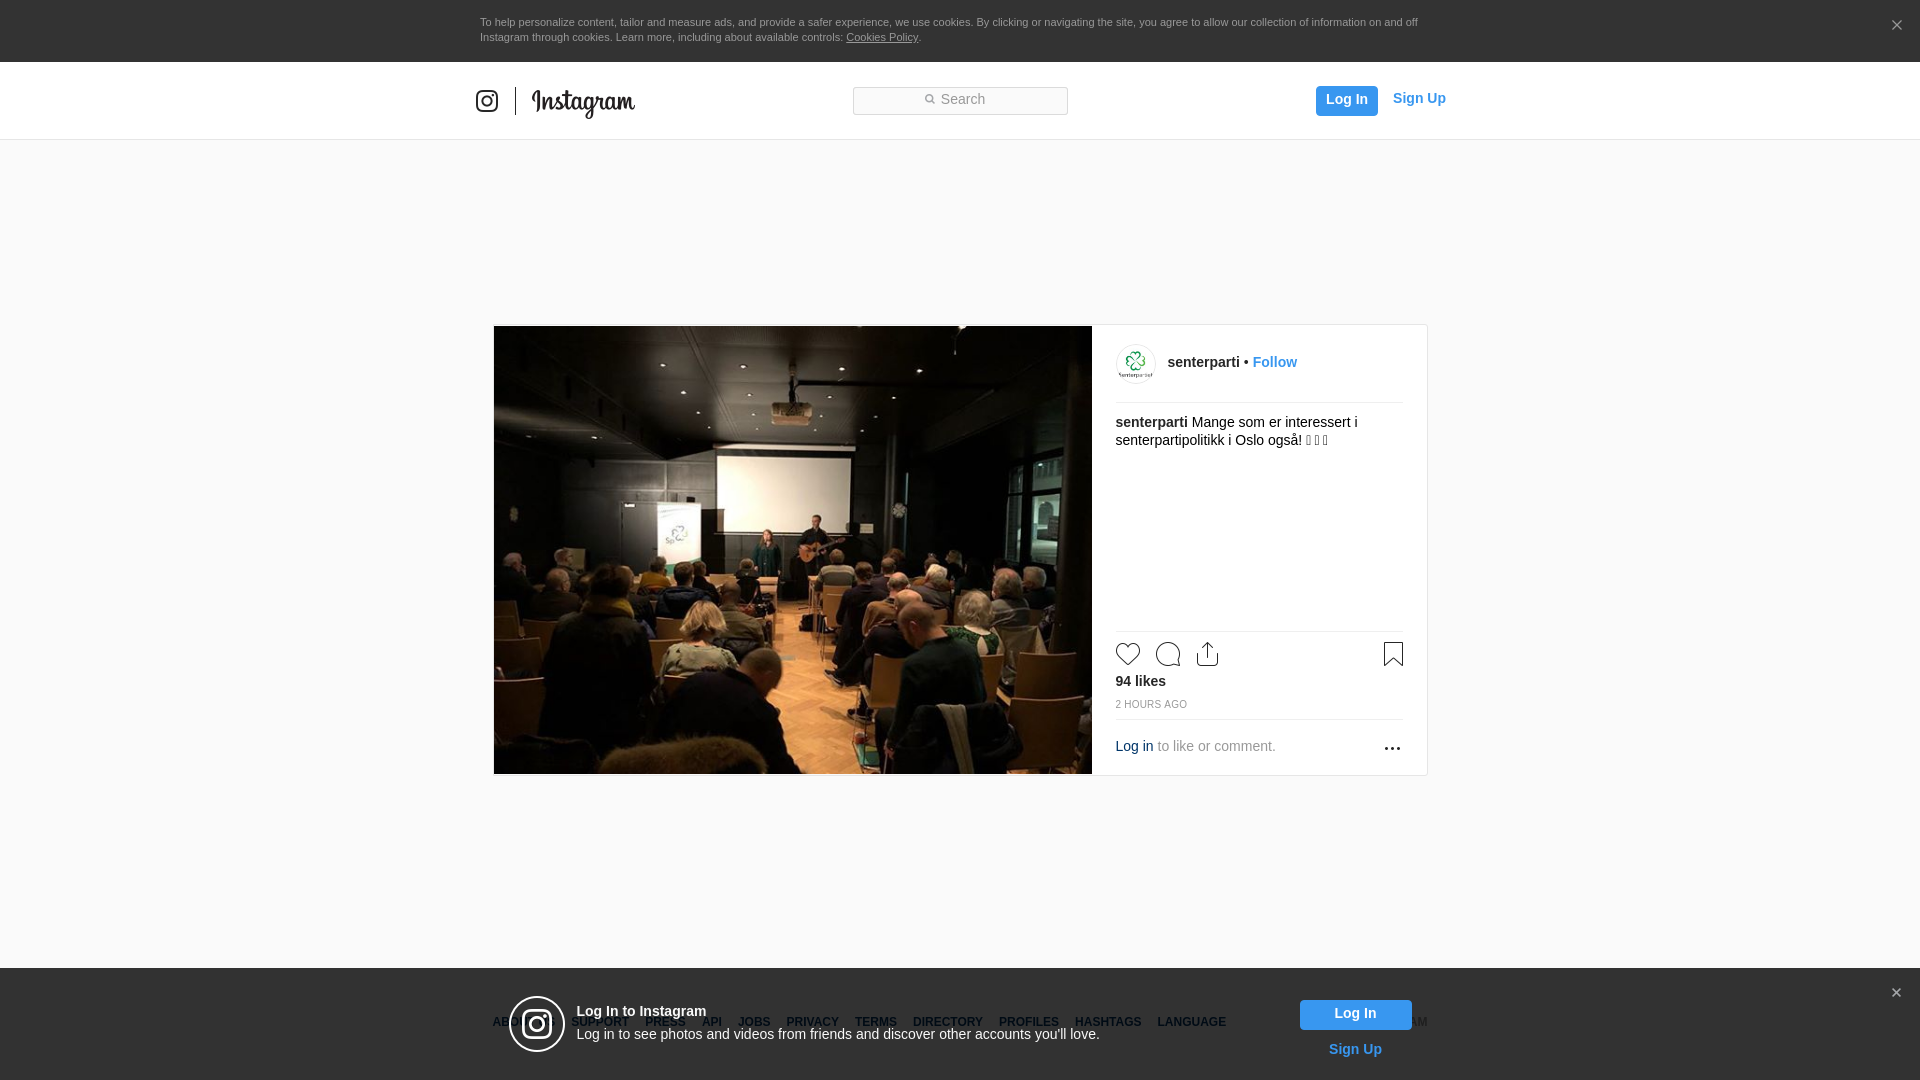Open comments with the speech bubble icon

1168,654
